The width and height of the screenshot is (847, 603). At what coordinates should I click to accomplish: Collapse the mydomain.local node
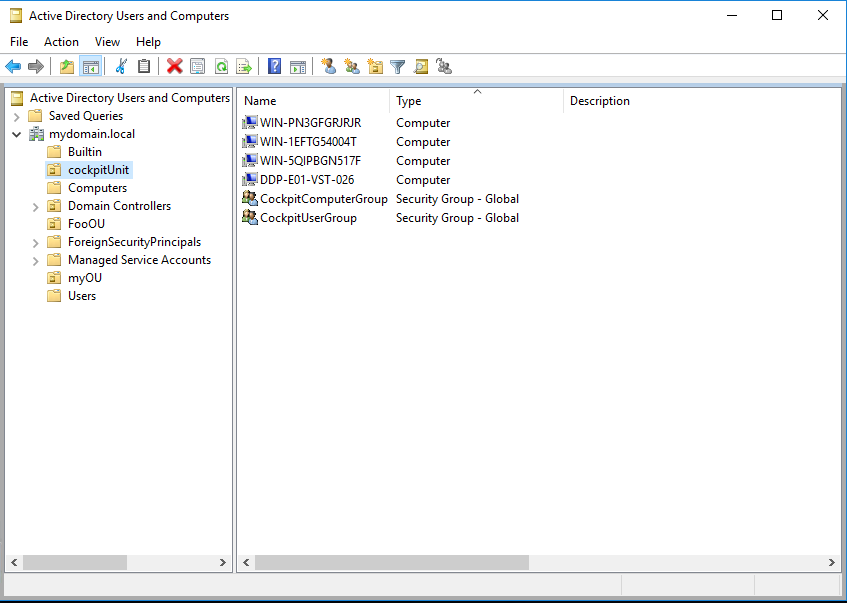point(17,134)
